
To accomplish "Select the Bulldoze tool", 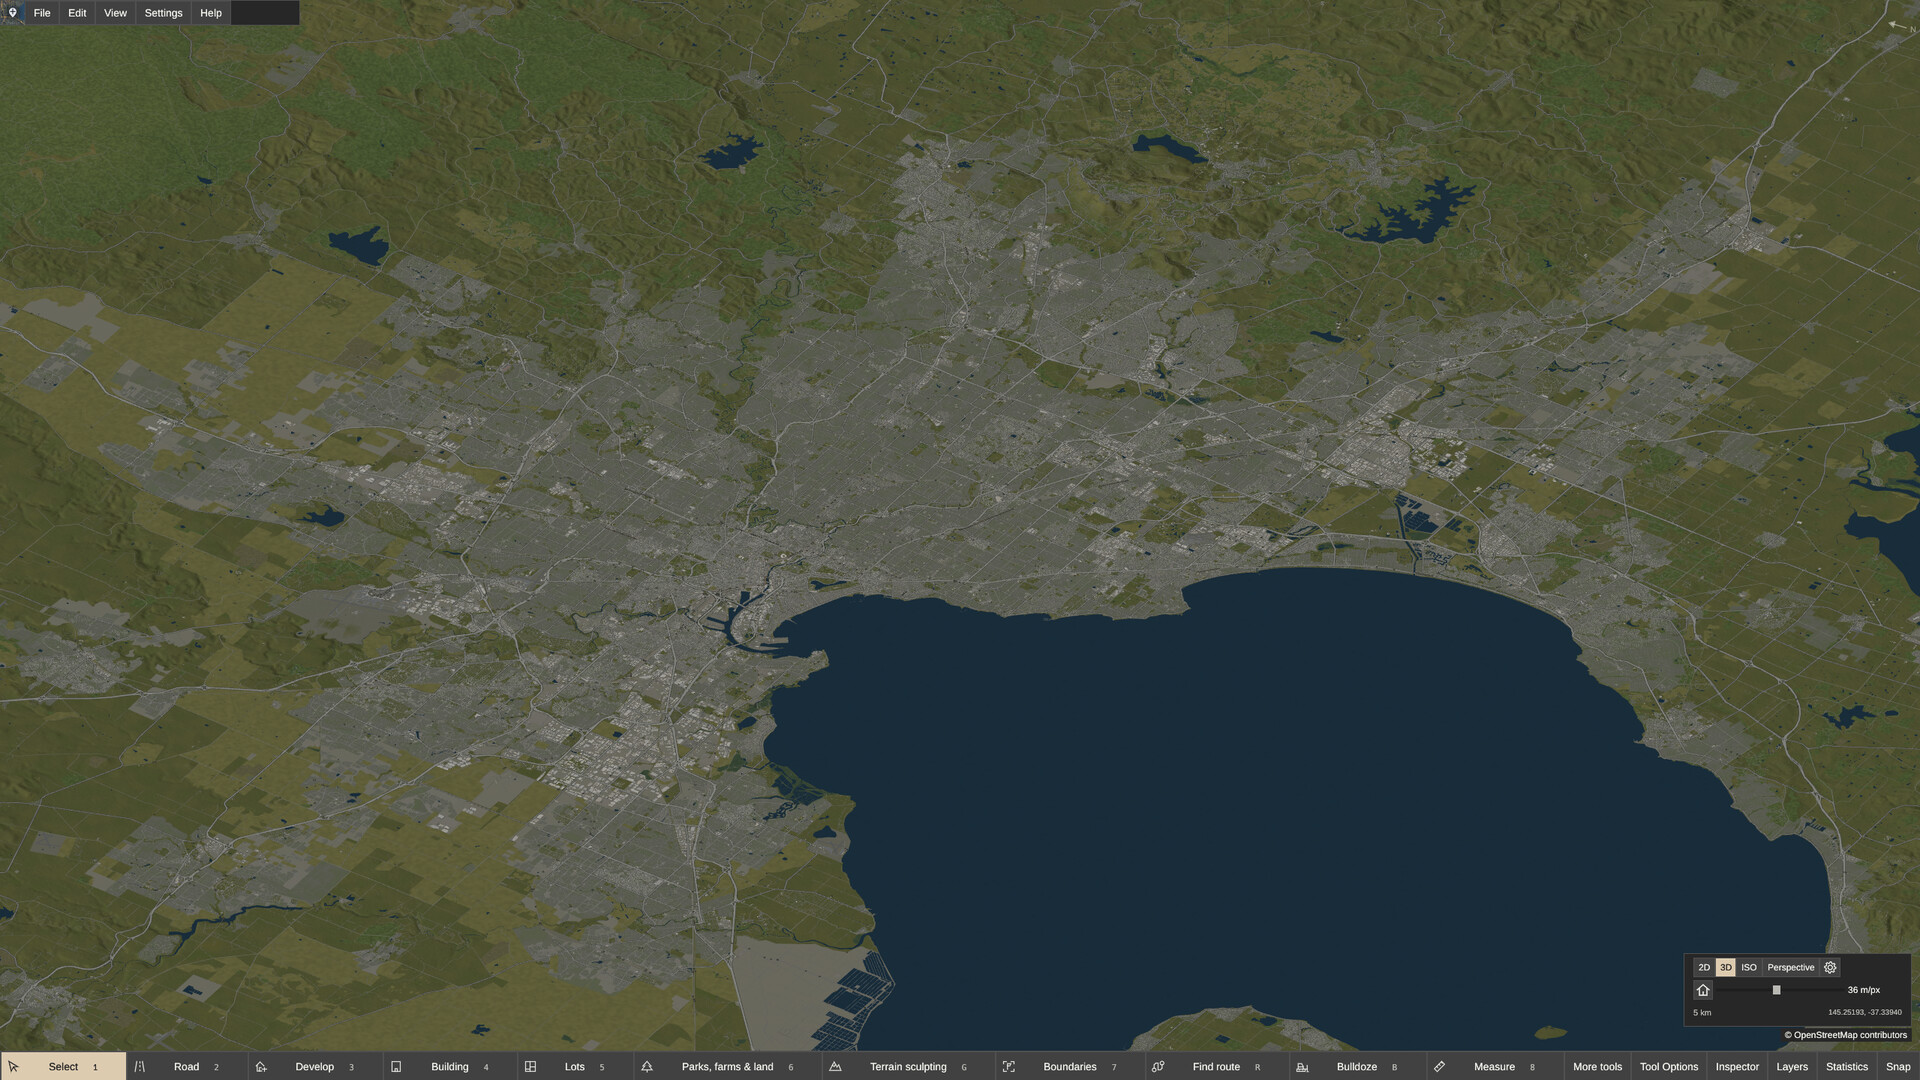I will [x=1357, y=1066].
